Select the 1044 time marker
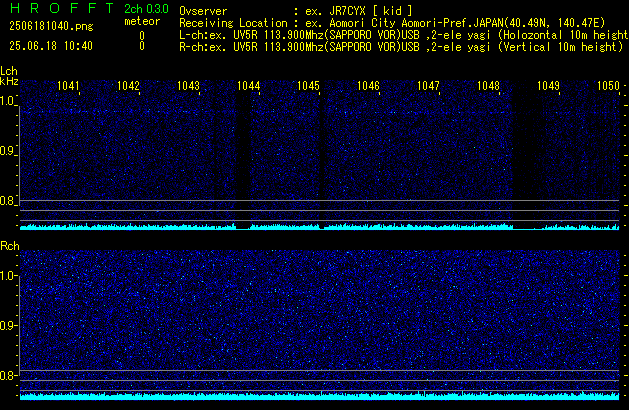629x410 pixels. click(x=248, y=86)
